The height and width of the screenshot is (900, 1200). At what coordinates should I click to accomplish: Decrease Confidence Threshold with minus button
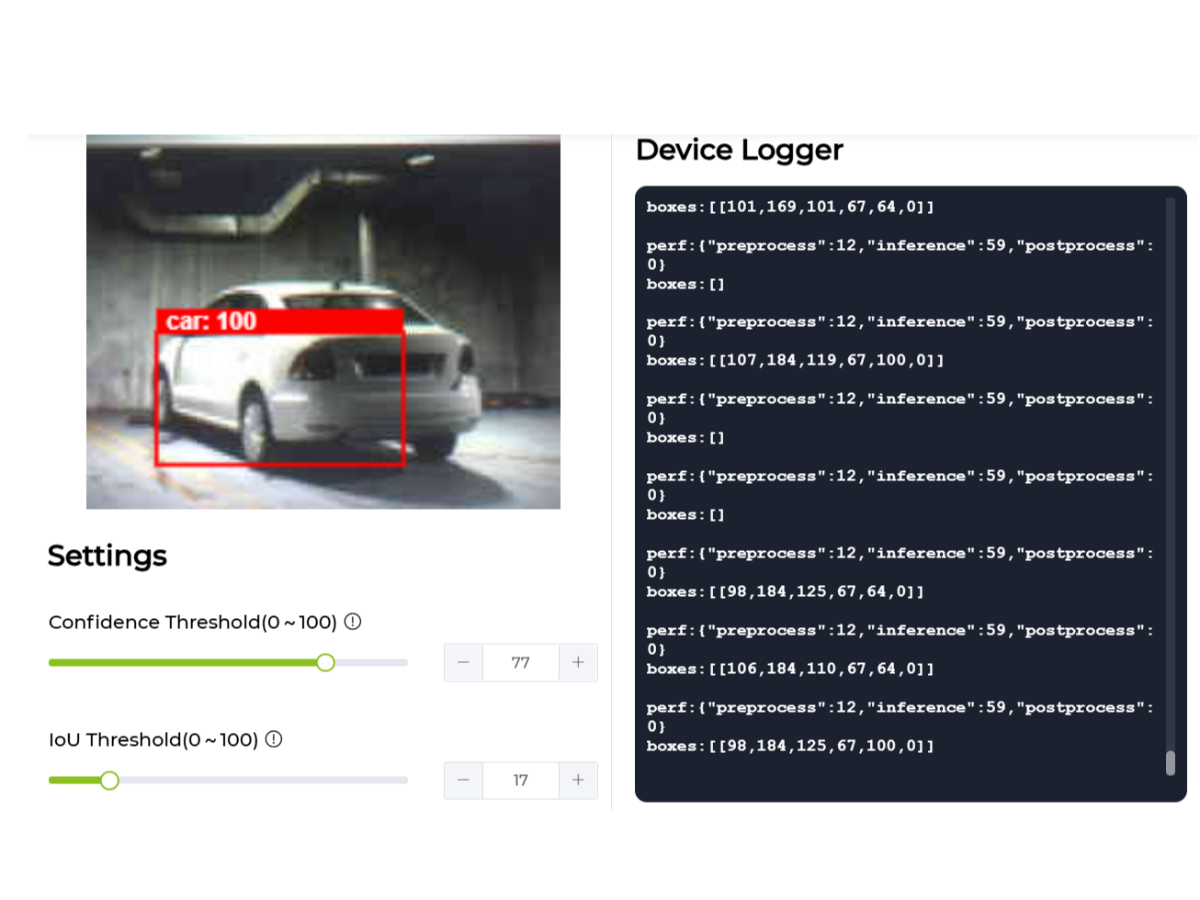pyautogui.click(x=463, y=662)
